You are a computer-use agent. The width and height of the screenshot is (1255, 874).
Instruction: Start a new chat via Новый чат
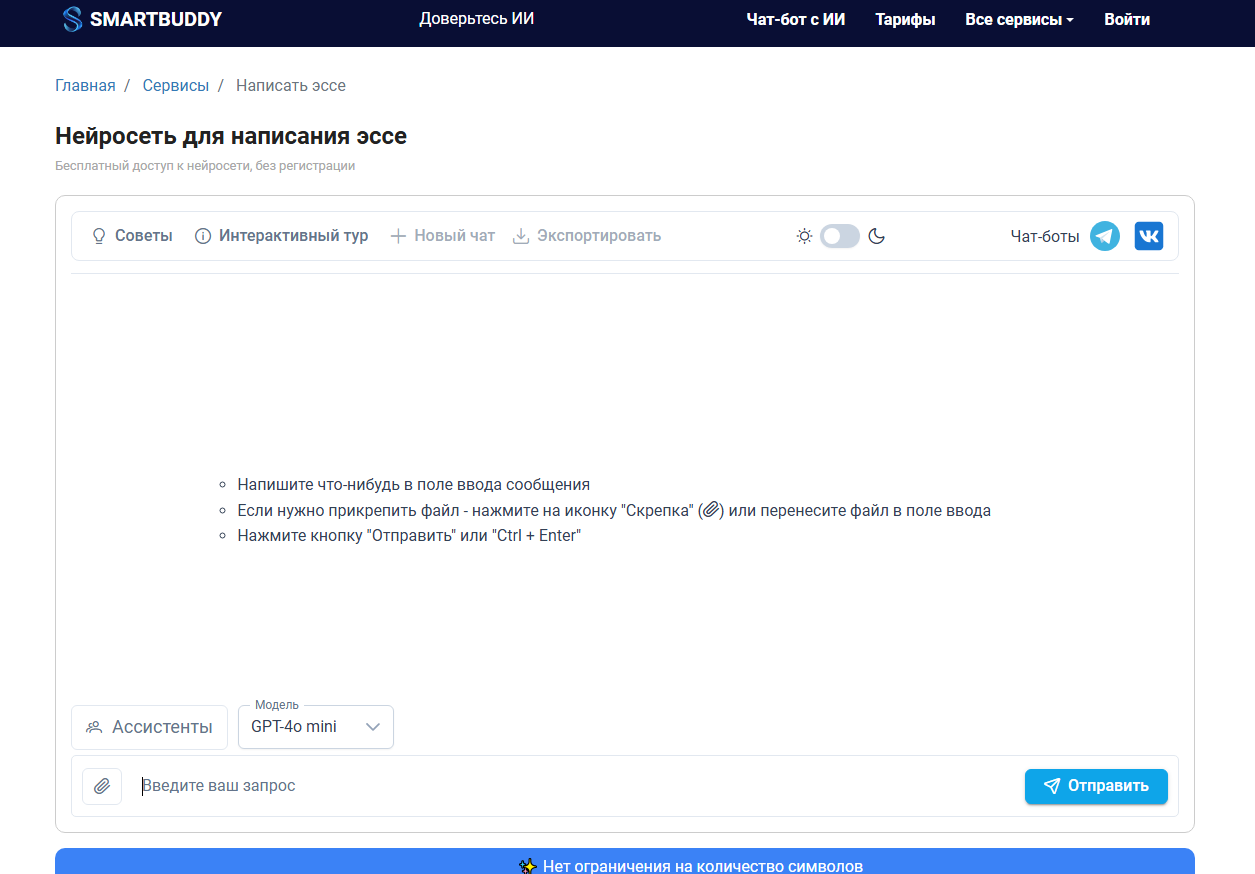click(x=442, y=236)
